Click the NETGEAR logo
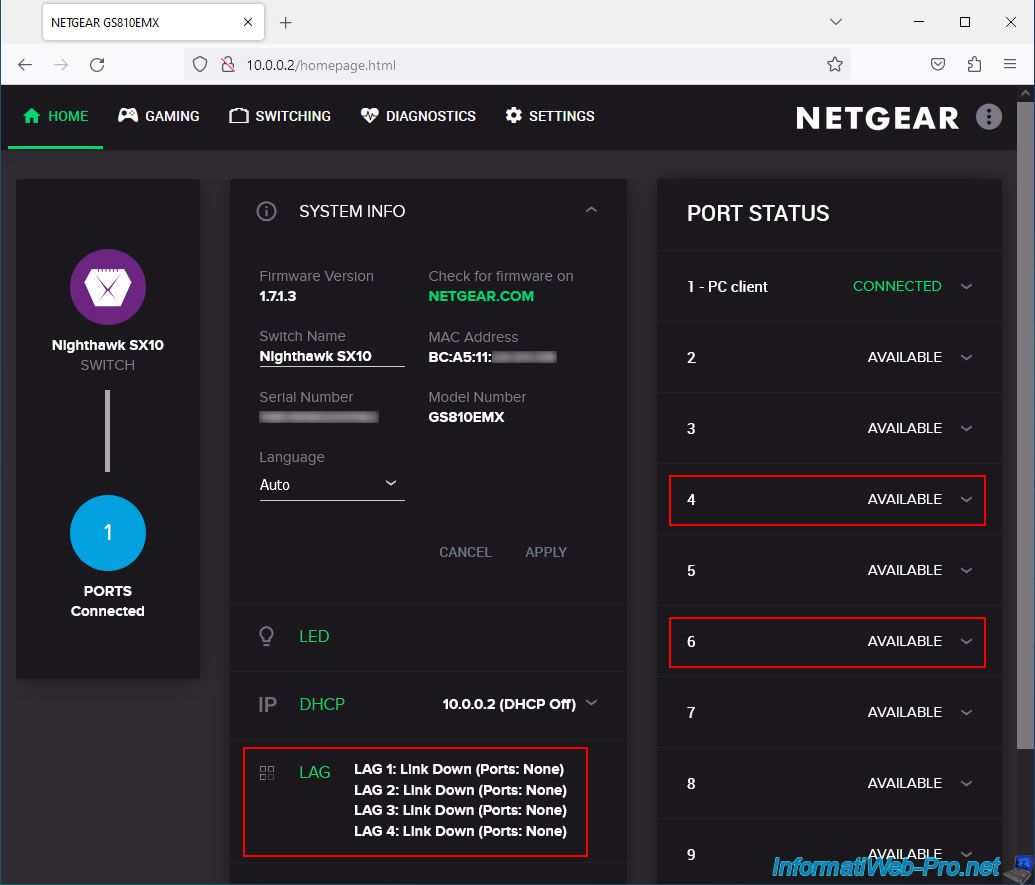 point(877,118)
